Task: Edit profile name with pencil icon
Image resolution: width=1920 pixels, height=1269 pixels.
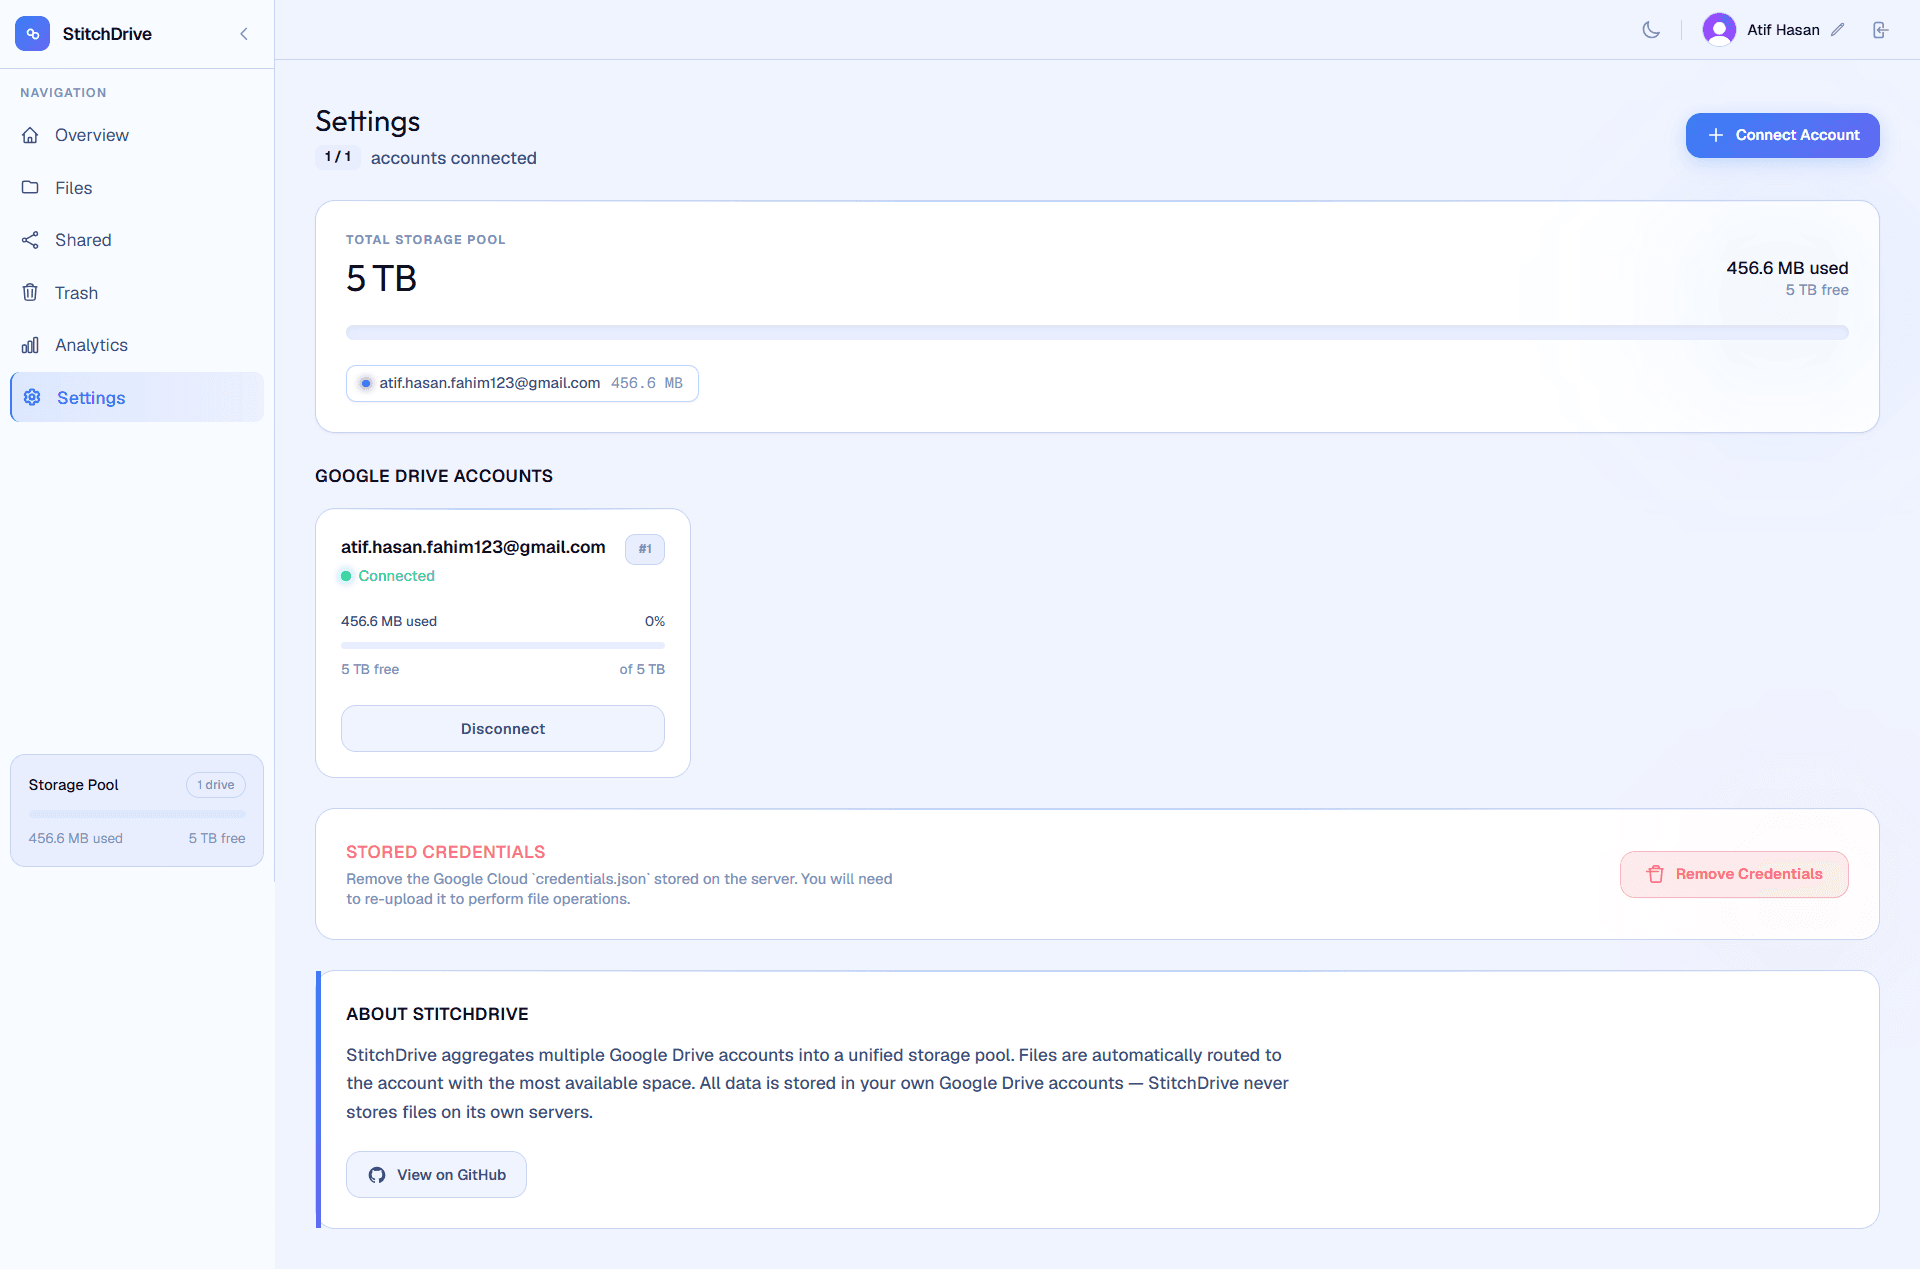Action: 1838,30
